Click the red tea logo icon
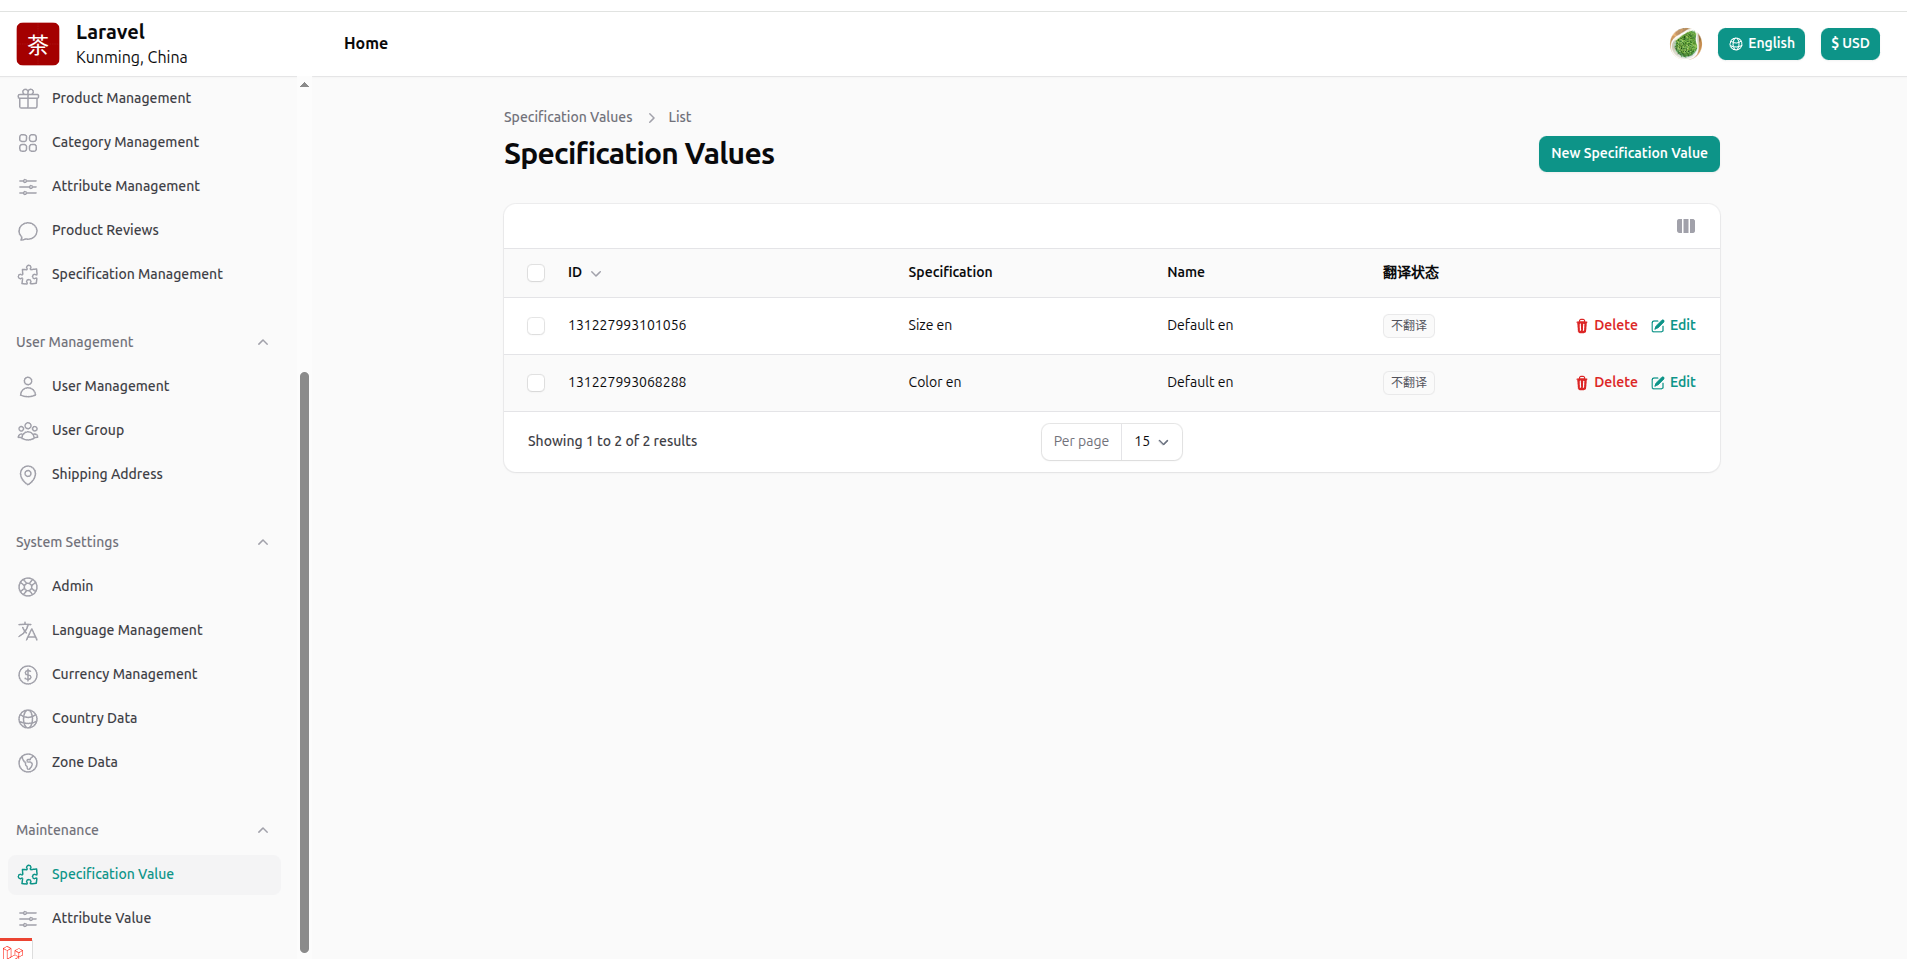The width and height of the screenshot is (1907, 959). [x=38, y=44]
